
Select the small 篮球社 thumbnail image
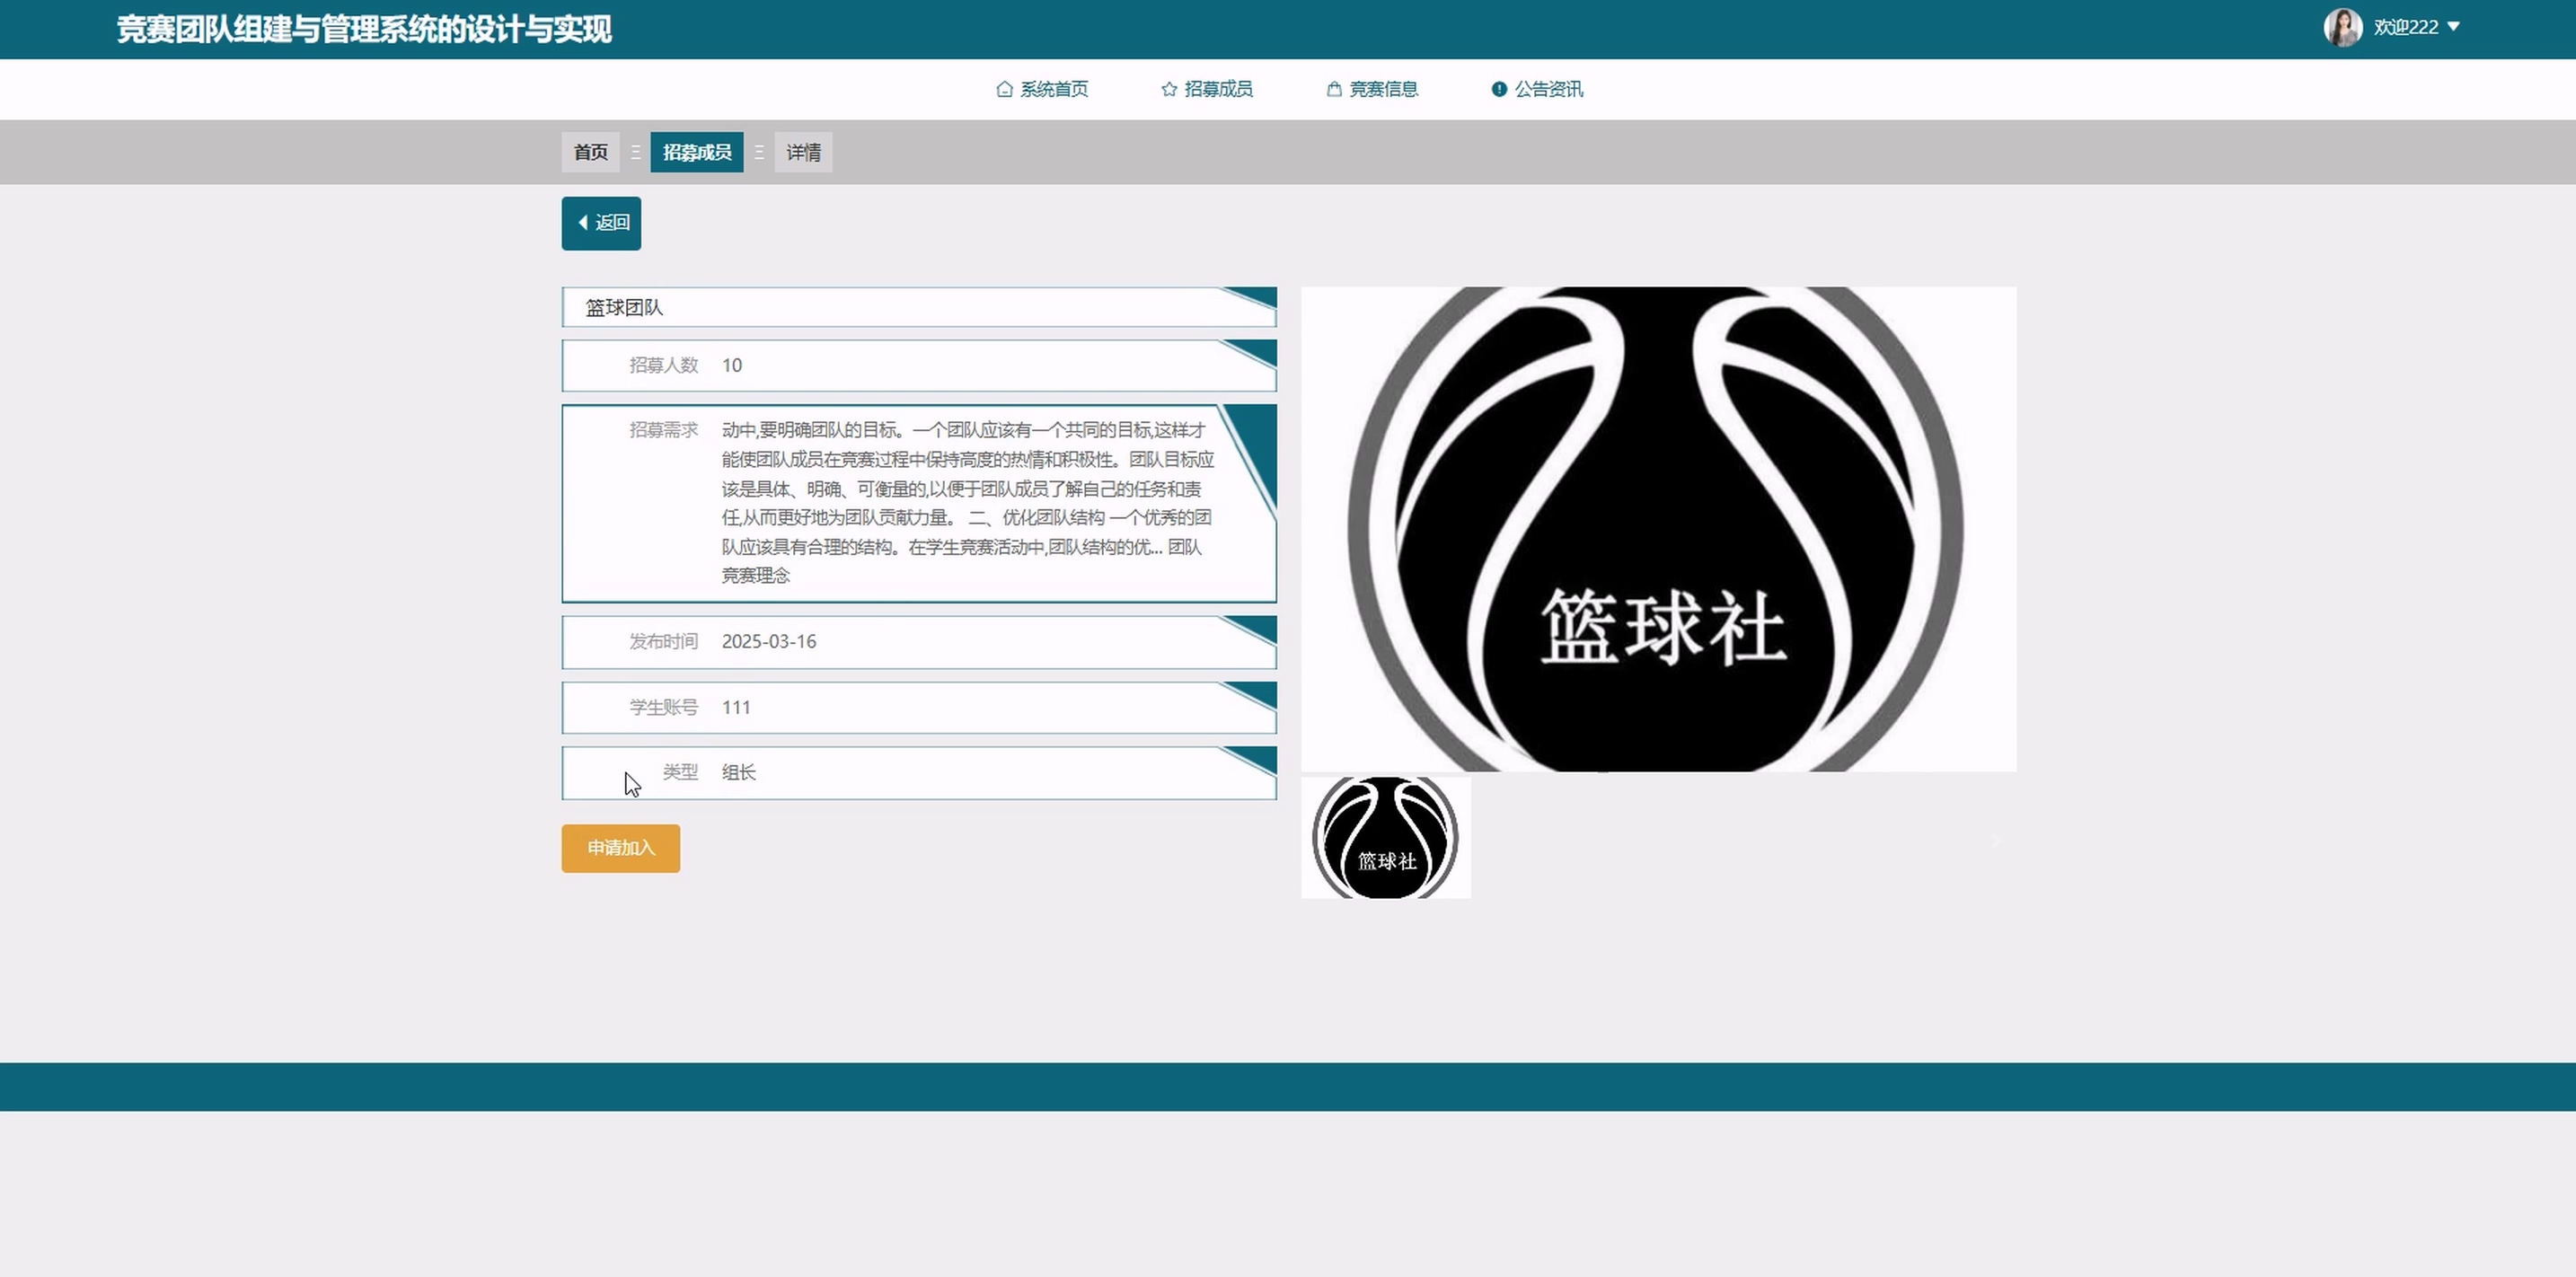[x=1385, y=838]
